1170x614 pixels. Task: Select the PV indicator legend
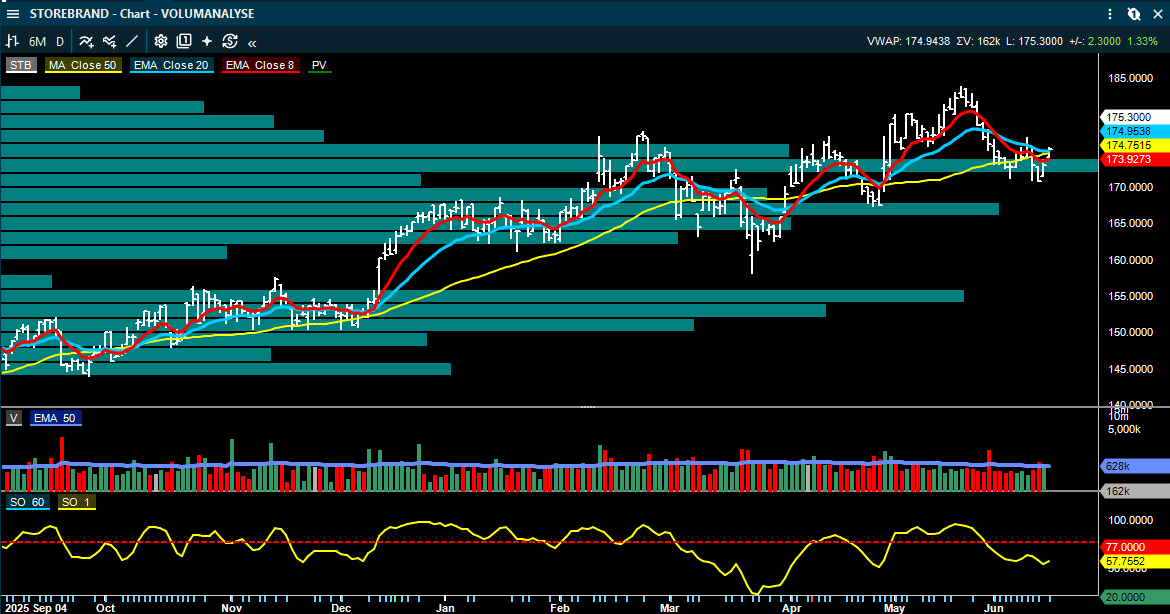(x=319, y=65)
